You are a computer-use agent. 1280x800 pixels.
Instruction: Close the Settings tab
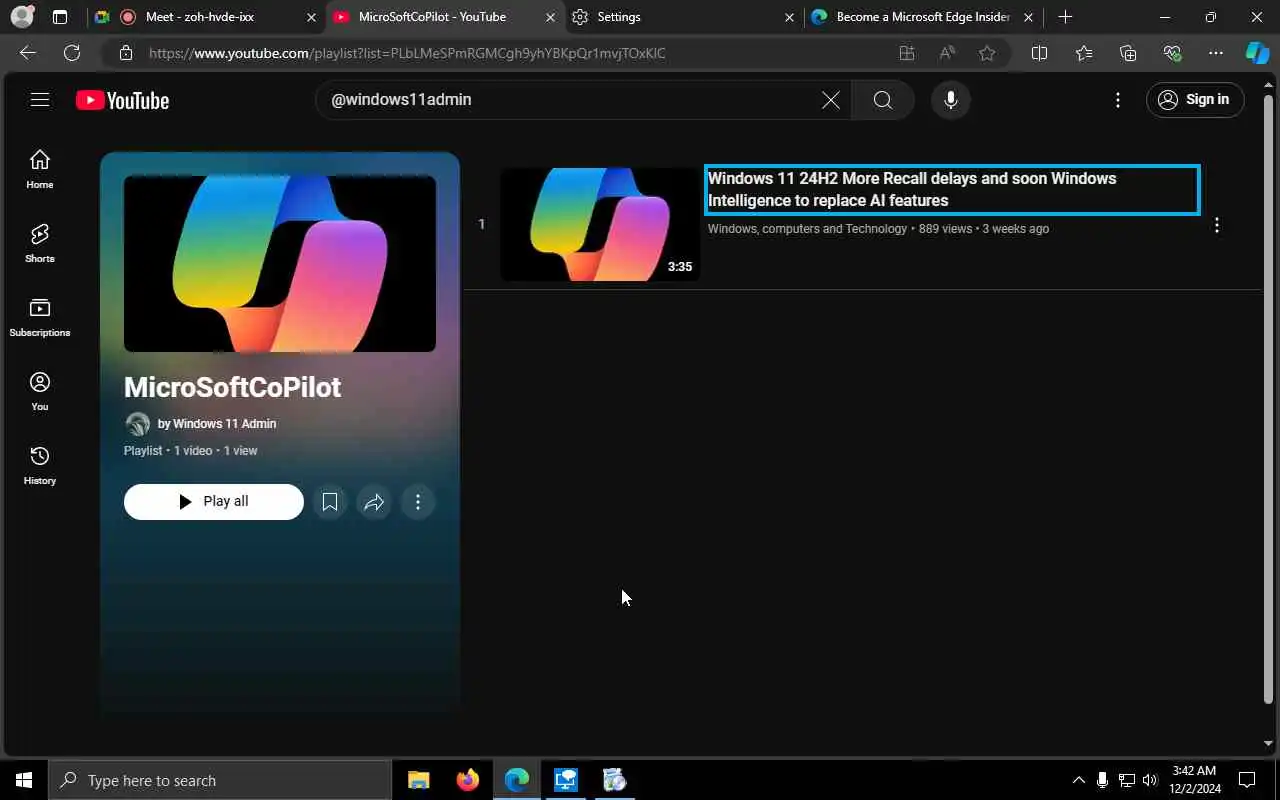coord(790,17)
